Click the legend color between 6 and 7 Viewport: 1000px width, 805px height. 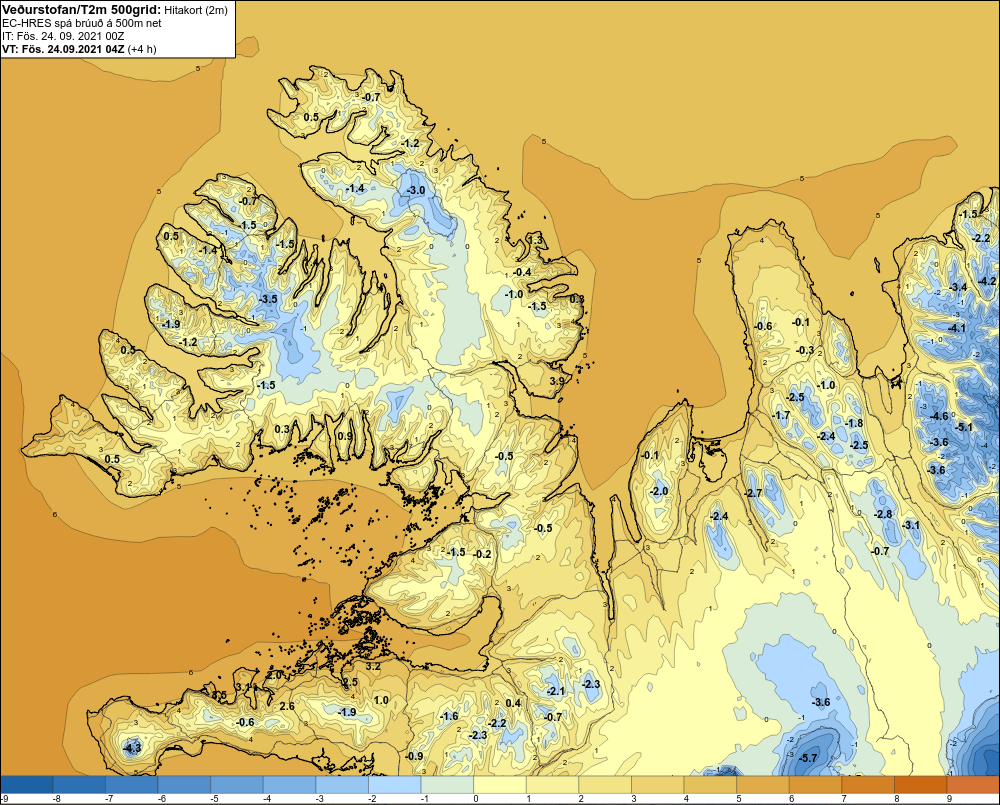(x=815, y=784)
